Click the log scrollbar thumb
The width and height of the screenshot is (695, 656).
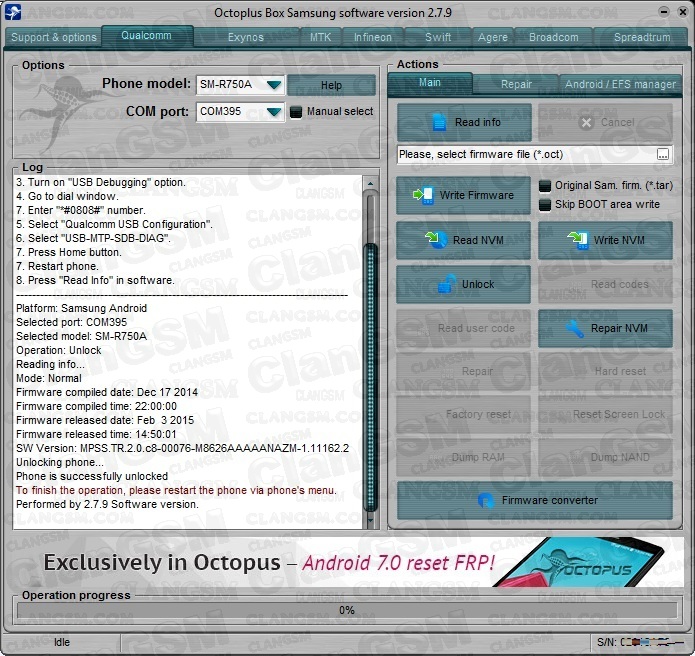click(x=370, y=377)
